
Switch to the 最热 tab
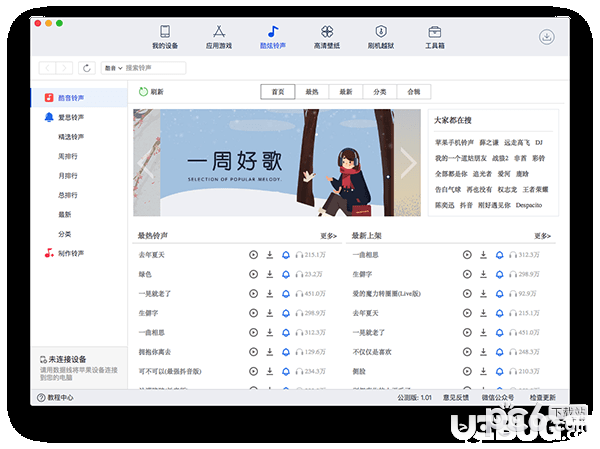pyautogui.click(x=312, y=92)
